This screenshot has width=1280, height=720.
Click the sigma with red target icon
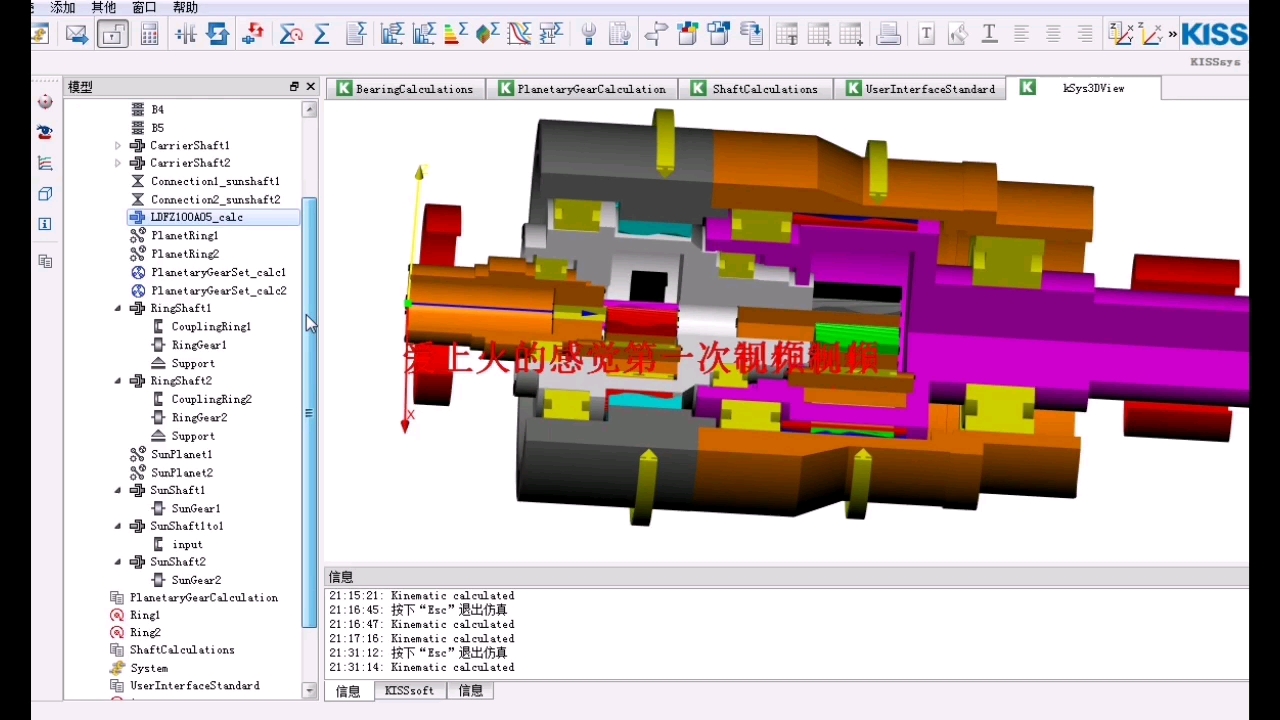coord(291,34)
